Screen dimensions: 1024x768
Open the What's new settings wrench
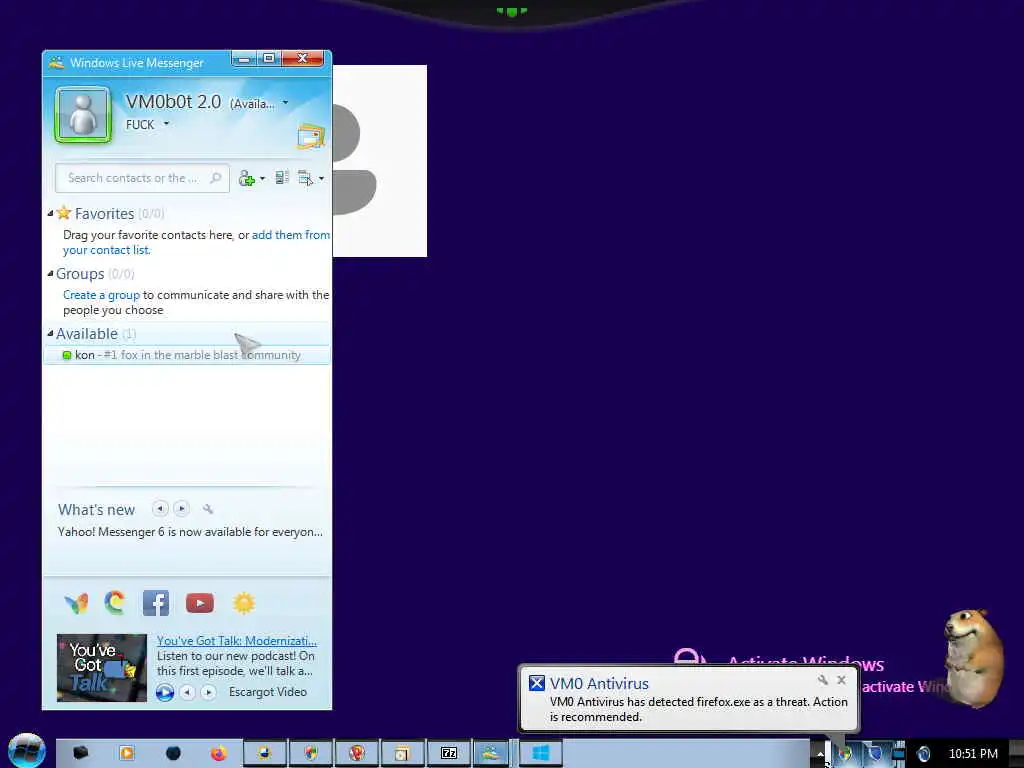click(208, 509)
